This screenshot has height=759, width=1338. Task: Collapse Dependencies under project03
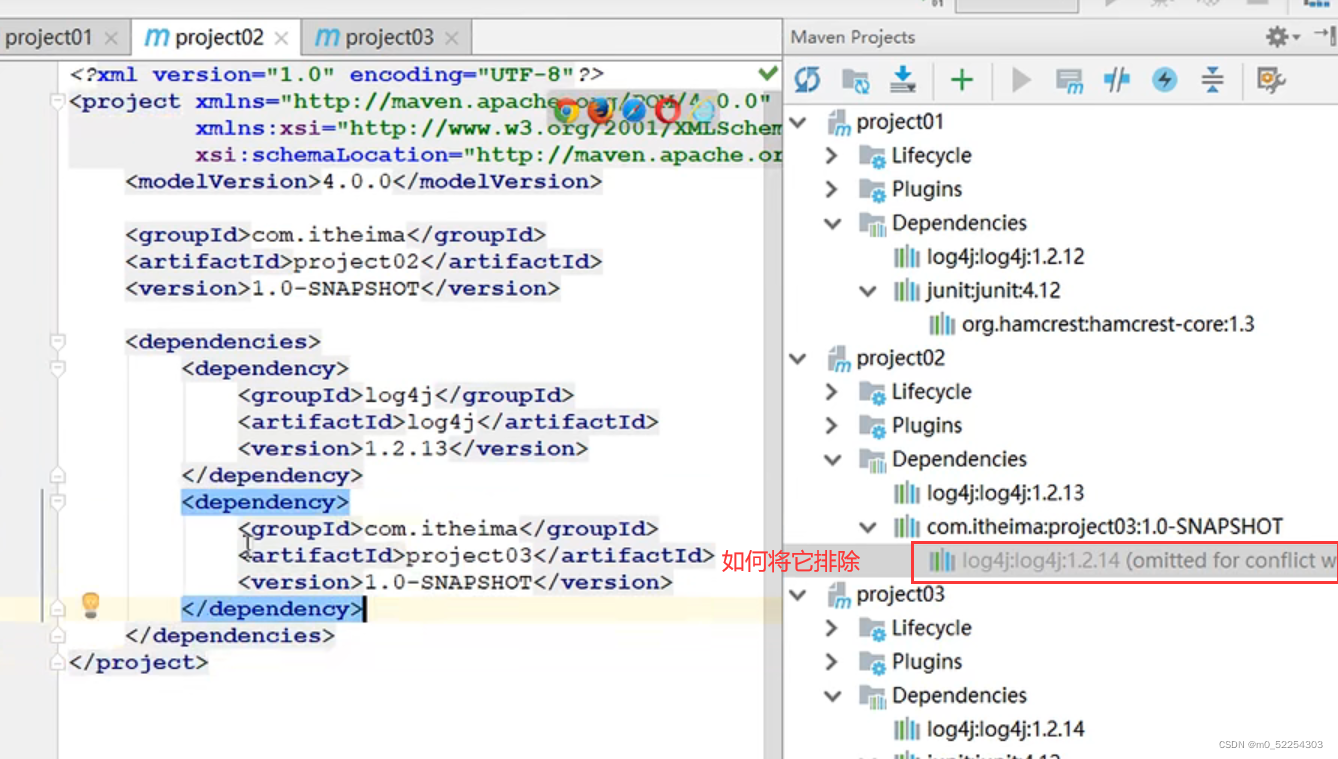click(x=832, y=695)
